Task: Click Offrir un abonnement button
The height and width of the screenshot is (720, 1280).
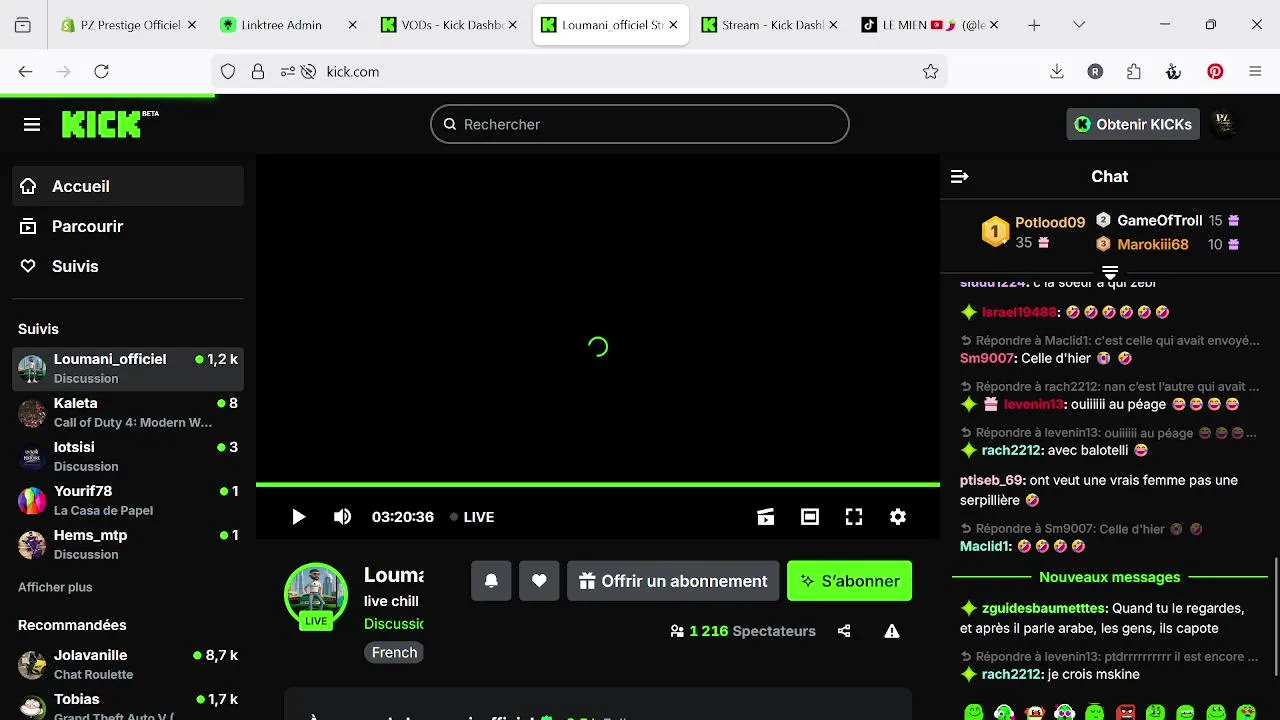Action: click(673, 581)
